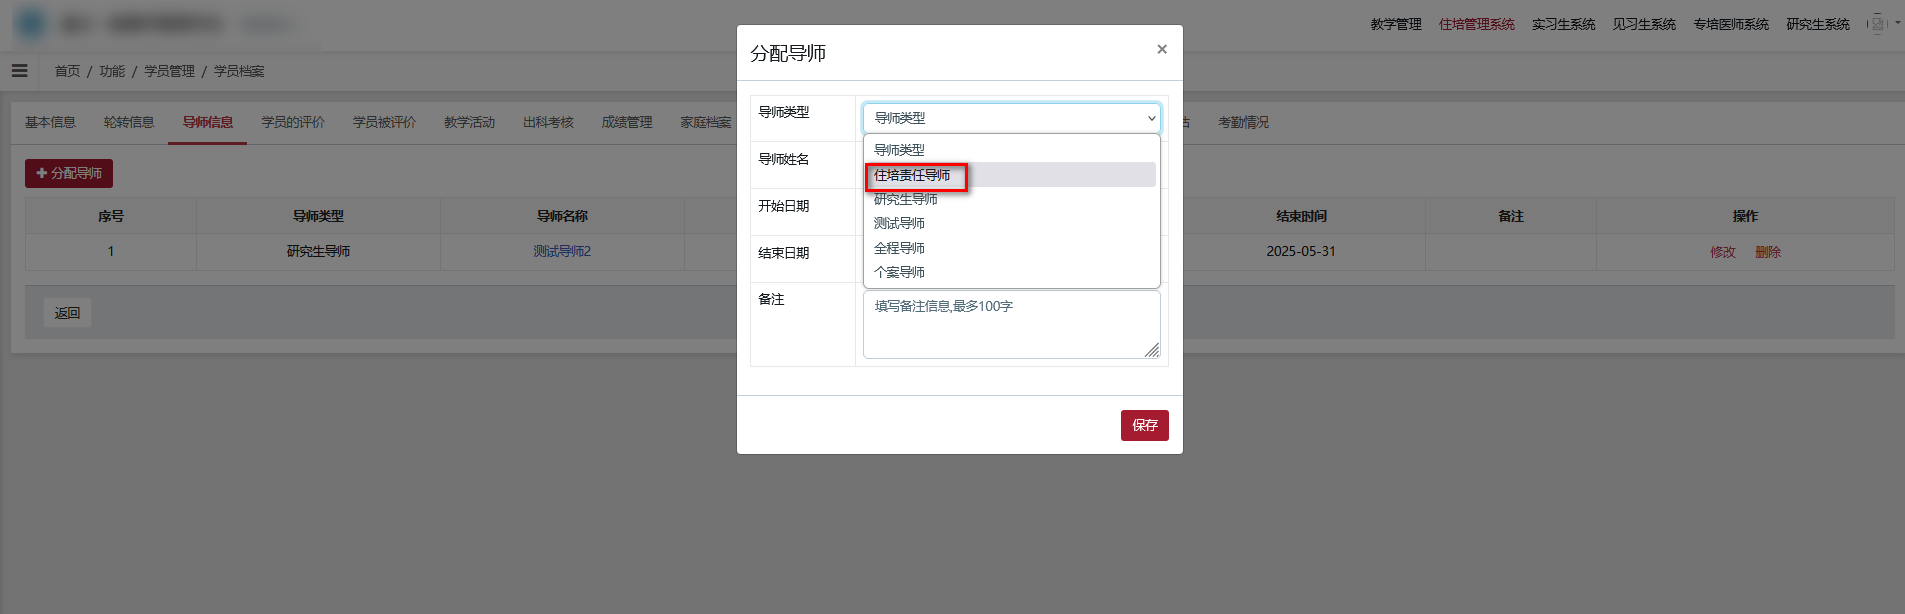
Task: Switch to 导师信息 tab
Action: point(207,122)
